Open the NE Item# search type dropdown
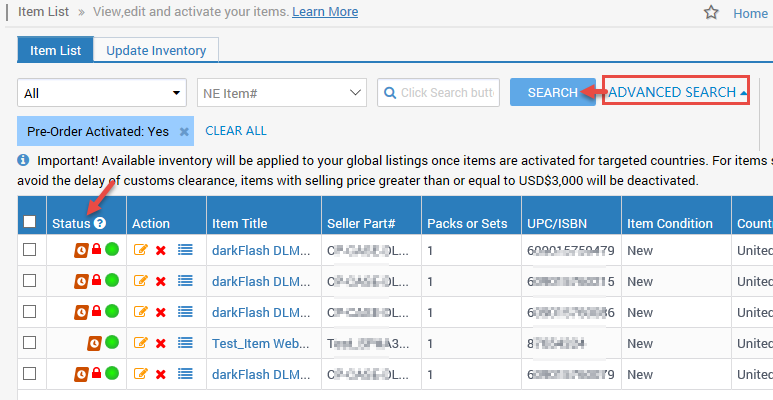This screenshot has width=773, height=400. tap(282, 93)
